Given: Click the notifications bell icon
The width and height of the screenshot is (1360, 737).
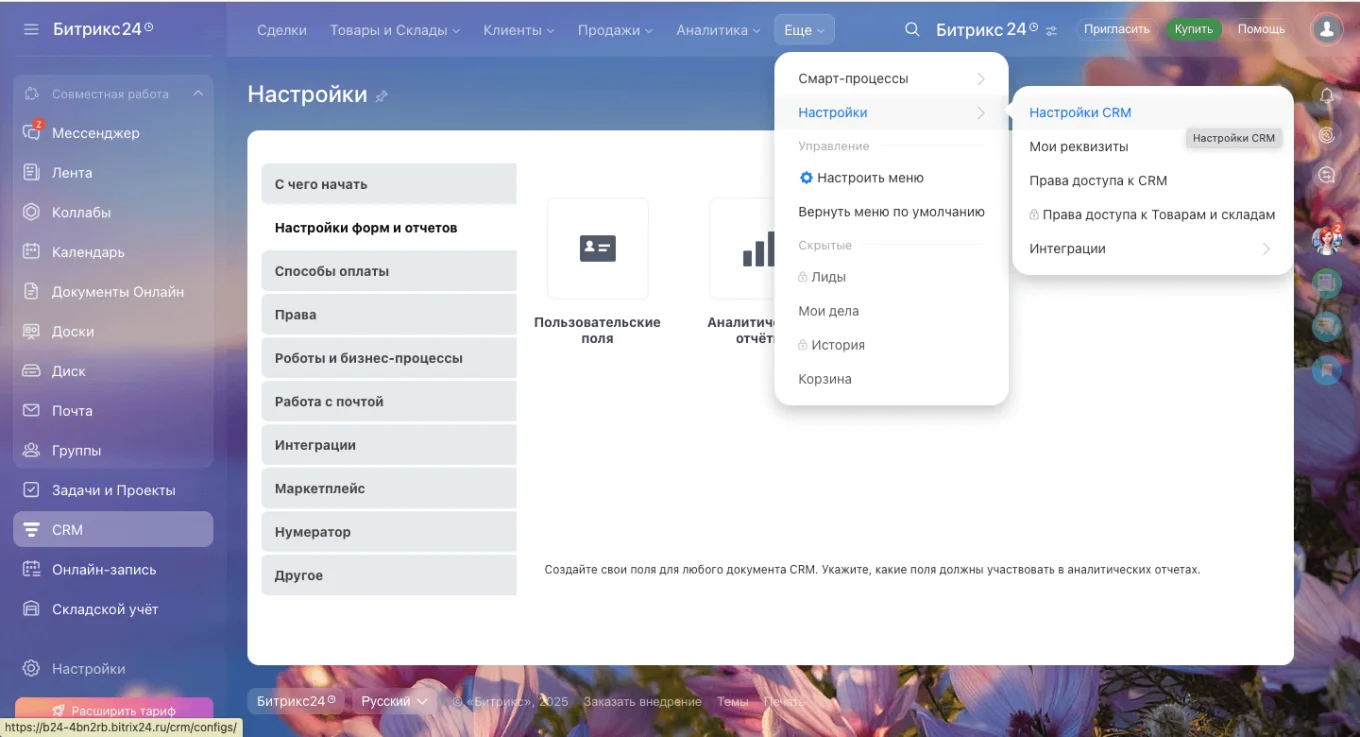Looking at the screenshot, I should click(x=1327, y=96).
